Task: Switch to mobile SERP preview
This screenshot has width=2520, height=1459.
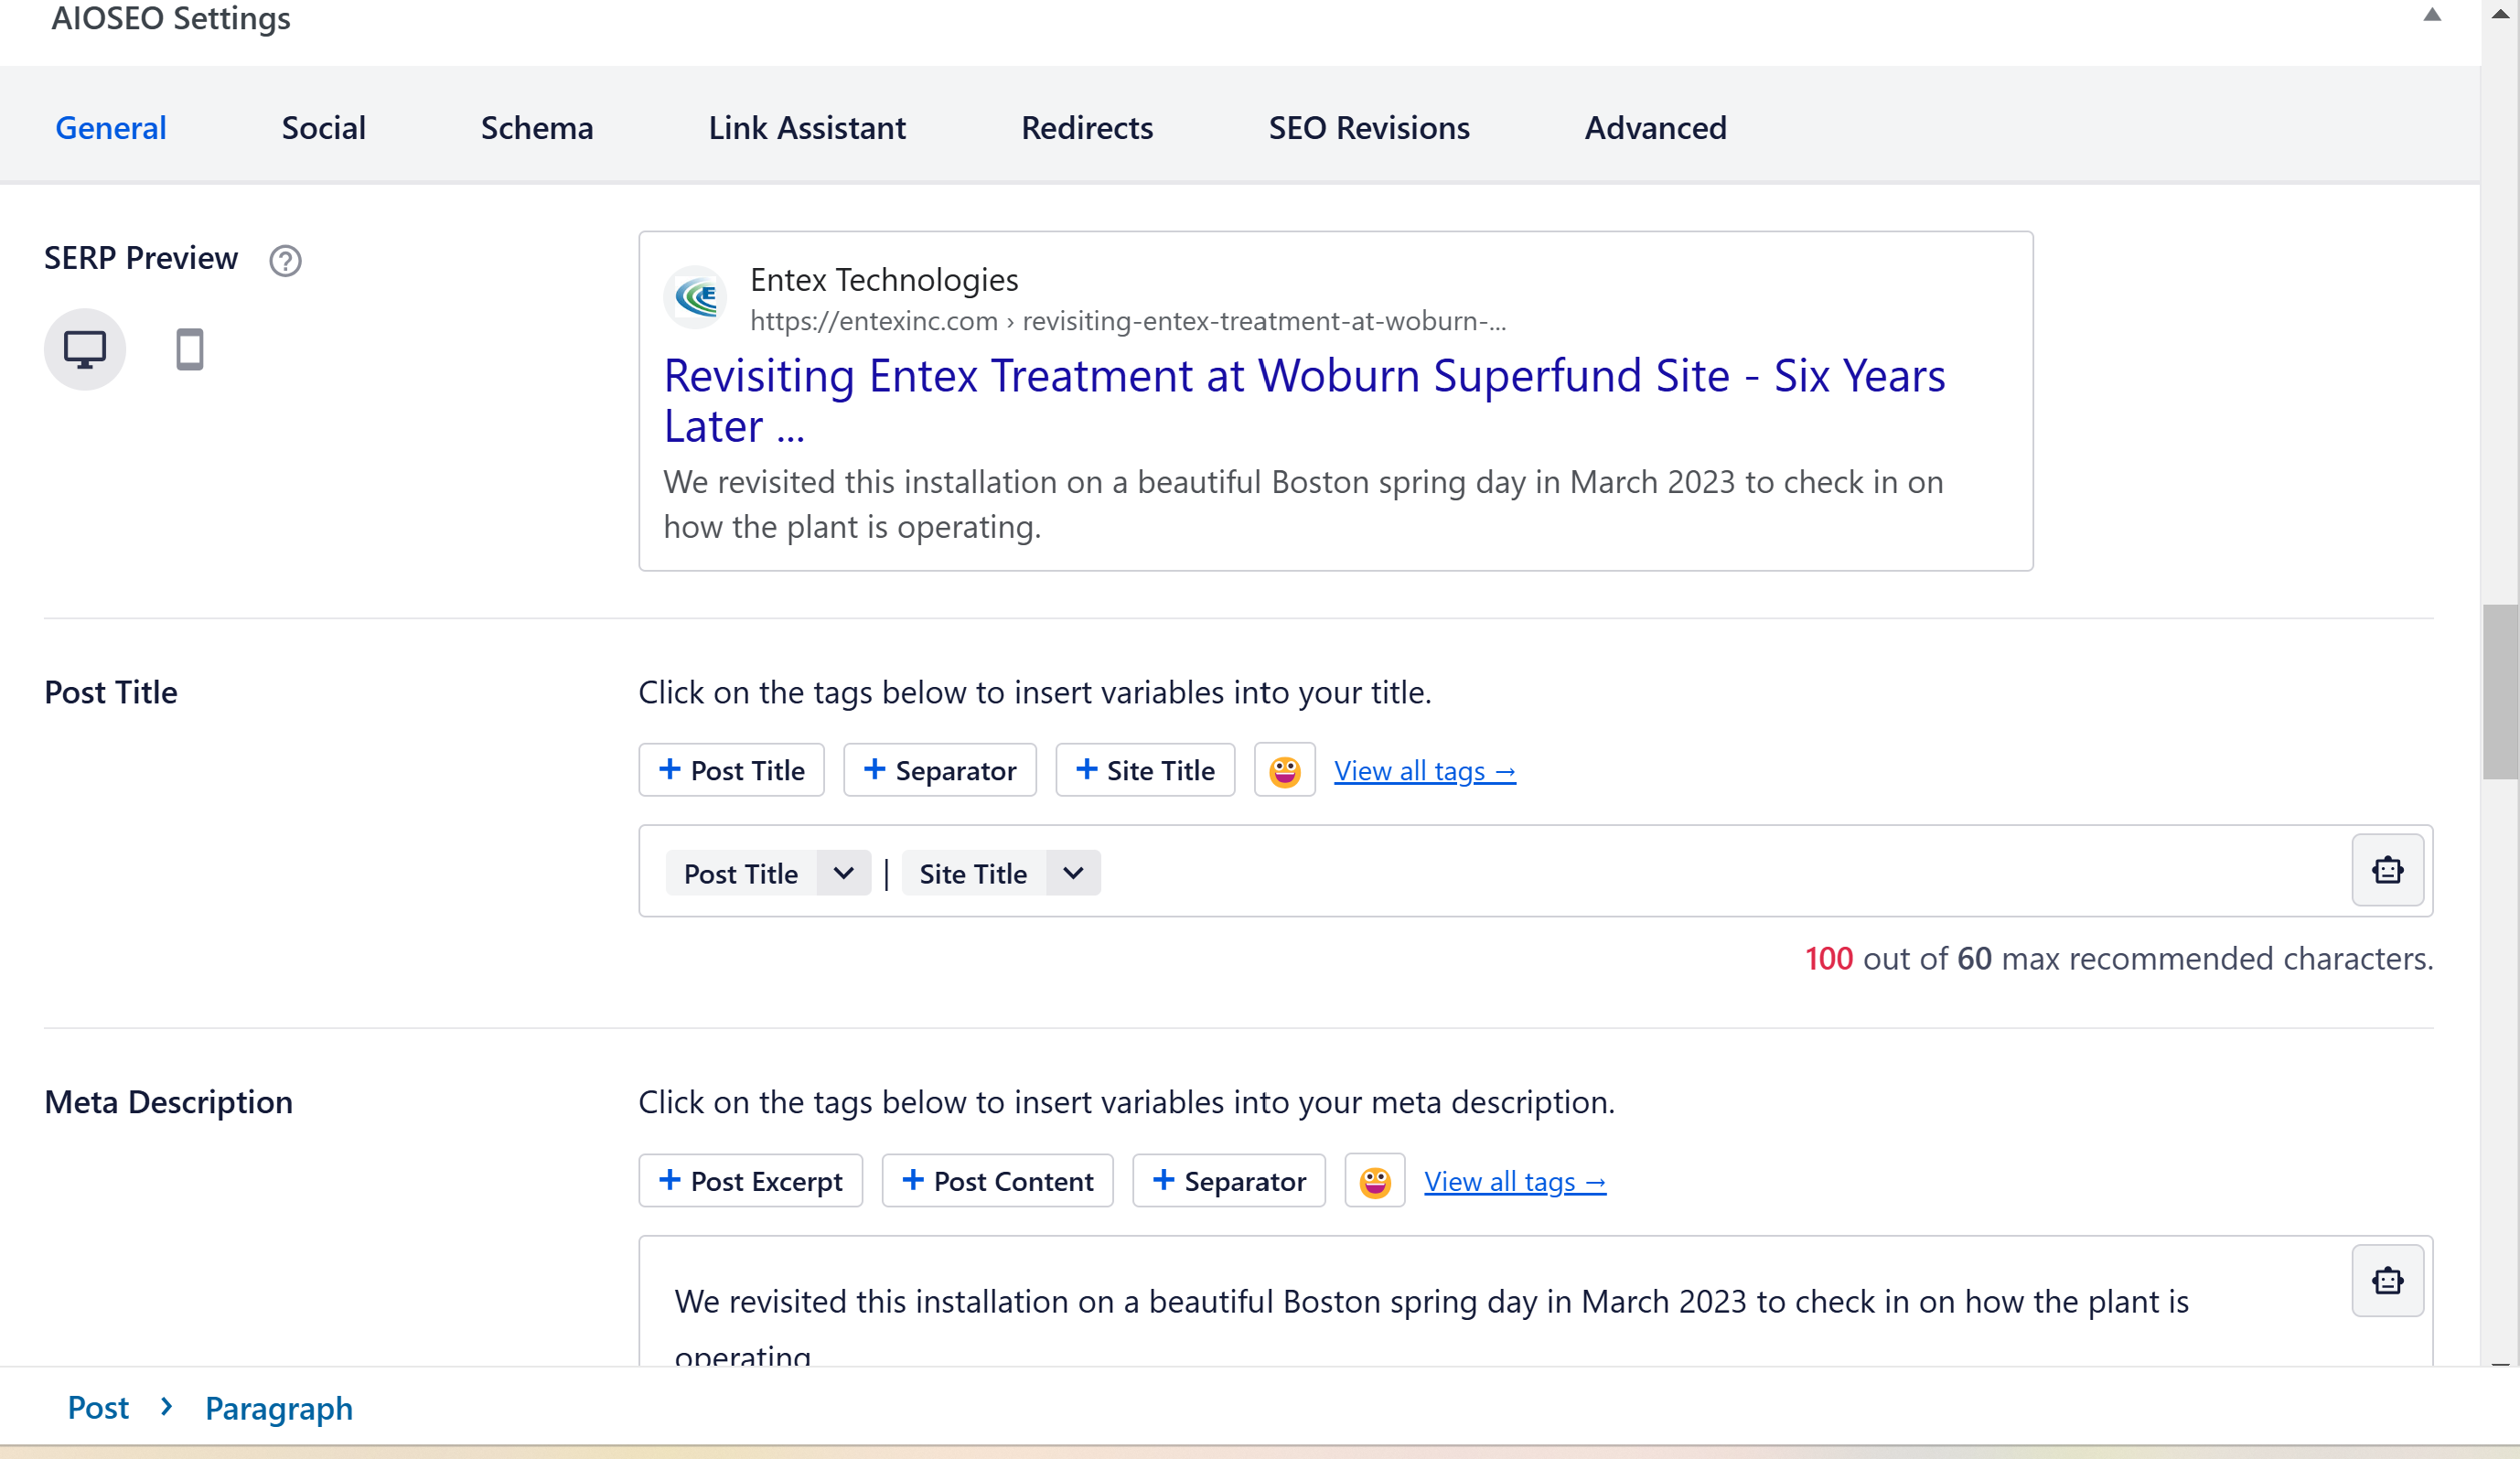Action: tap(189, 350)
